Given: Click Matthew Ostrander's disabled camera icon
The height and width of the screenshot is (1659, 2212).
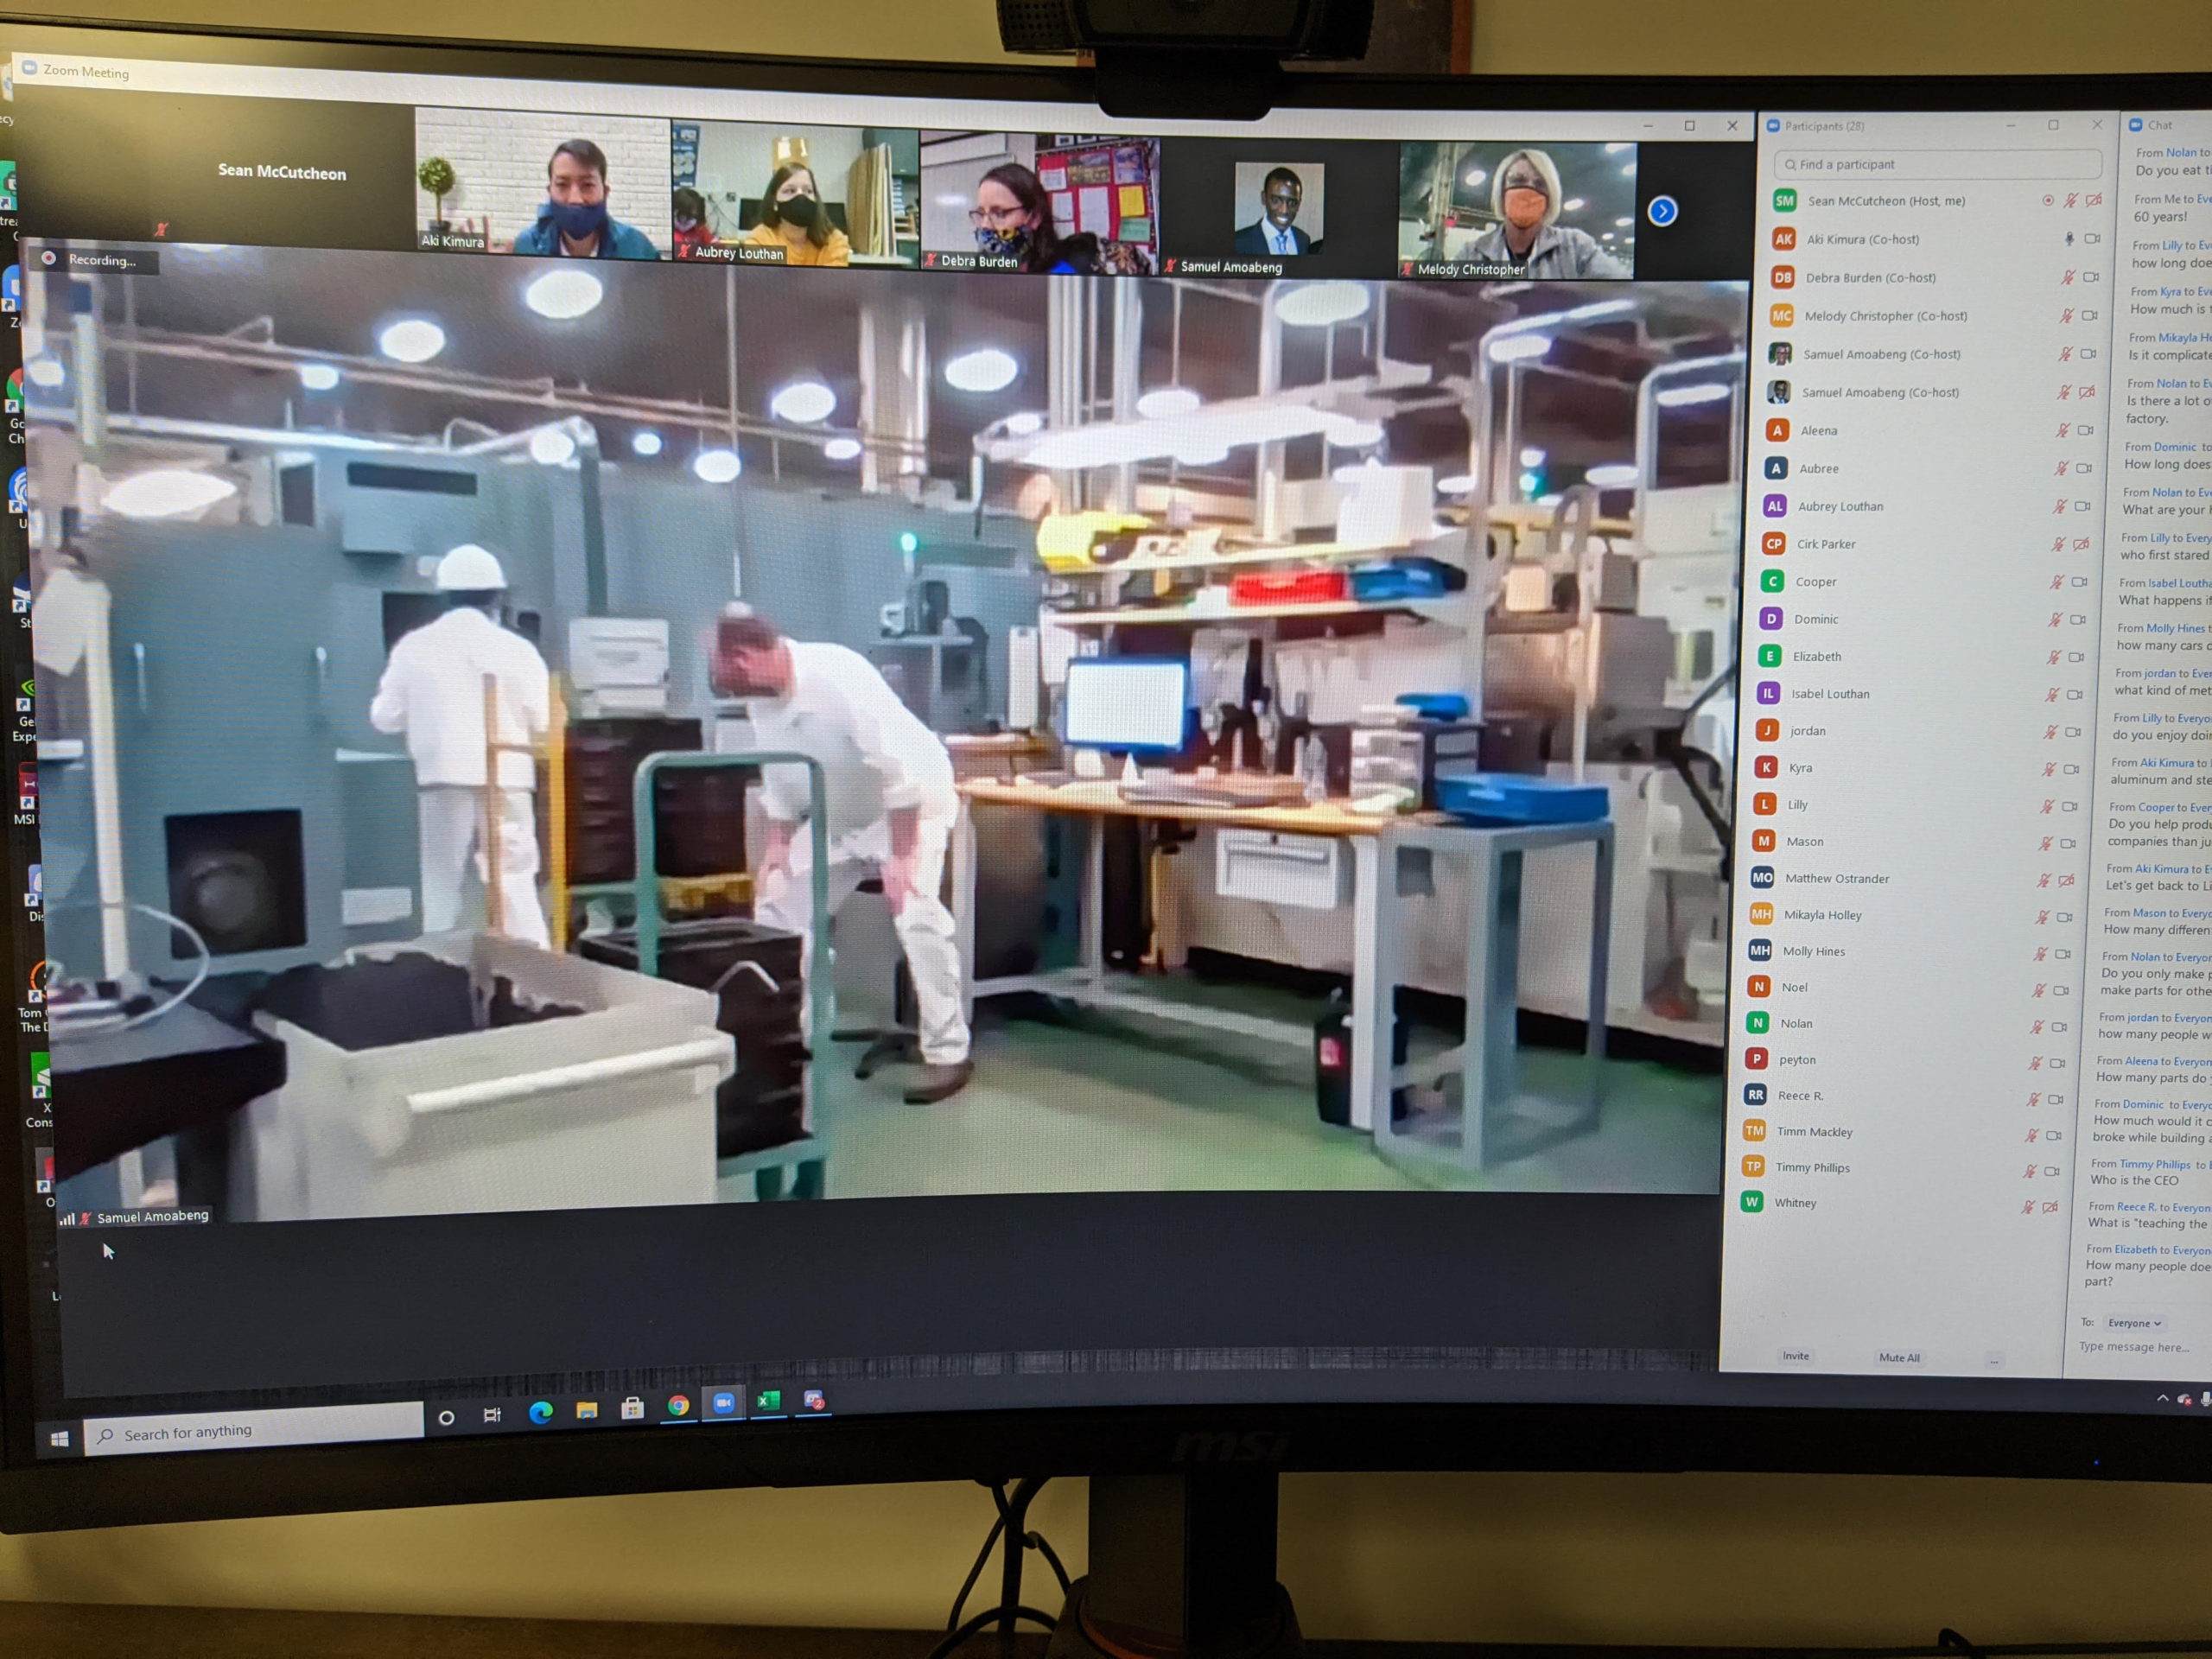Looking at the screenshot, I should 2066,880.
